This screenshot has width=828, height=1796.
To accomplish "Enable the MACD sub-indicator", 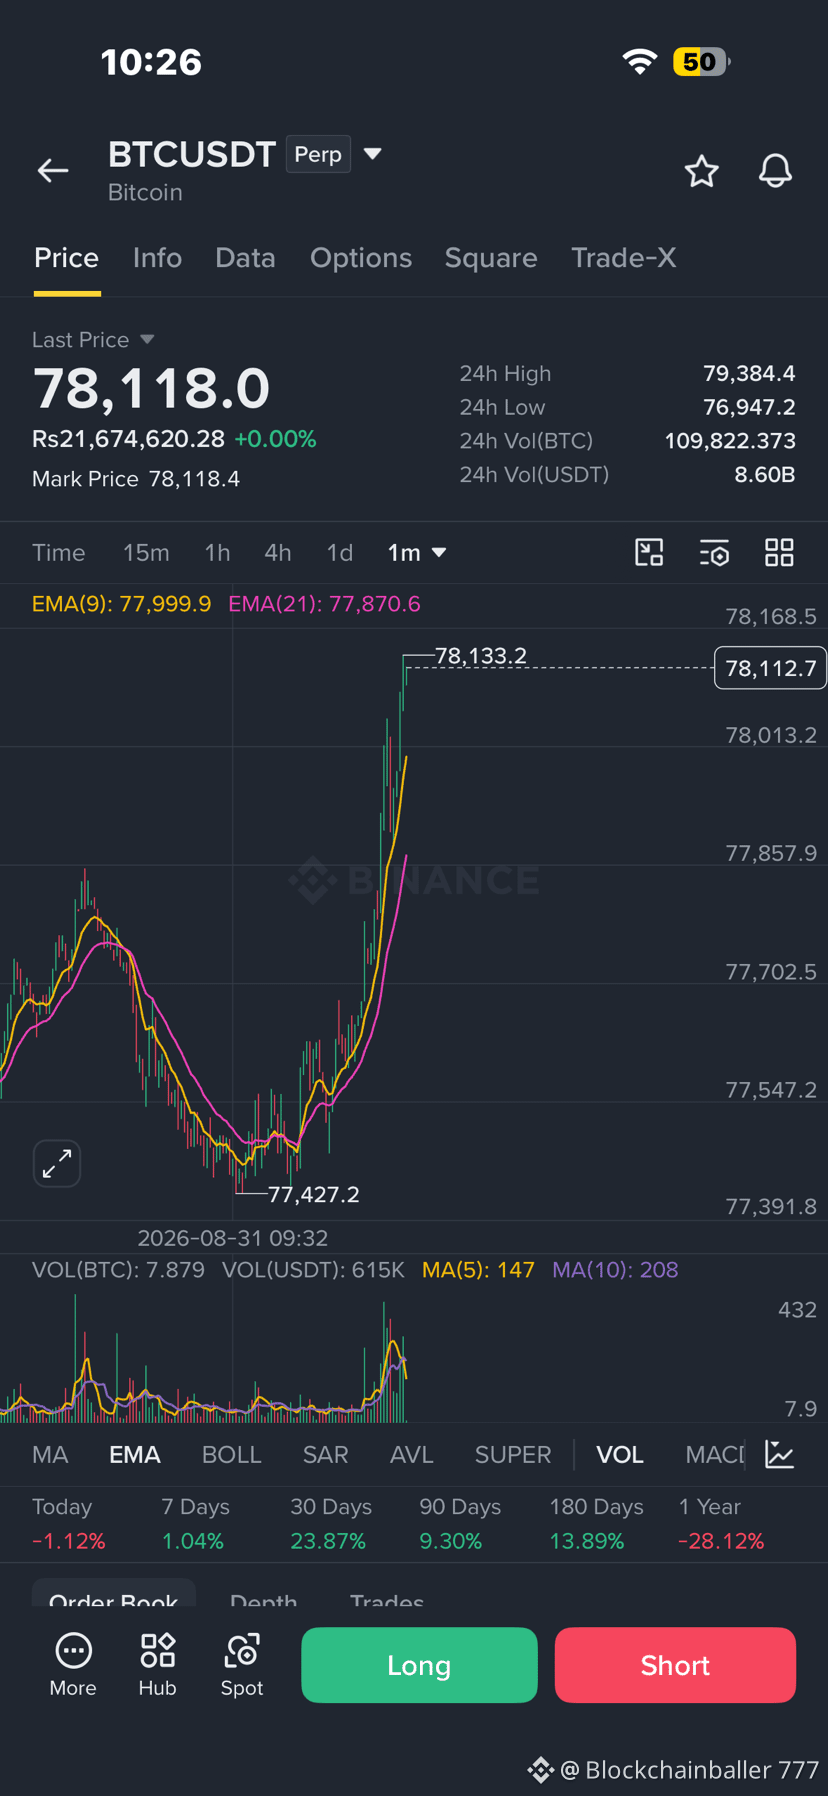I will pyautogui.click(x=715, y=1455).
